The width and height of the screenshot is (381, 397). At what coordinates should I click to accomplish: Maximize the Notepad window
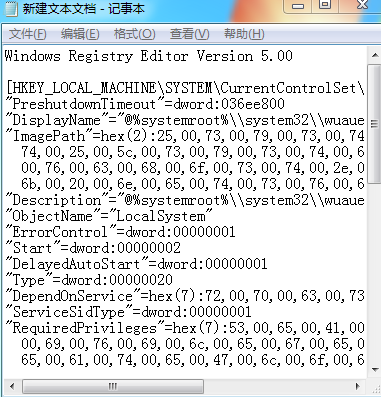[x=325, y=5]
